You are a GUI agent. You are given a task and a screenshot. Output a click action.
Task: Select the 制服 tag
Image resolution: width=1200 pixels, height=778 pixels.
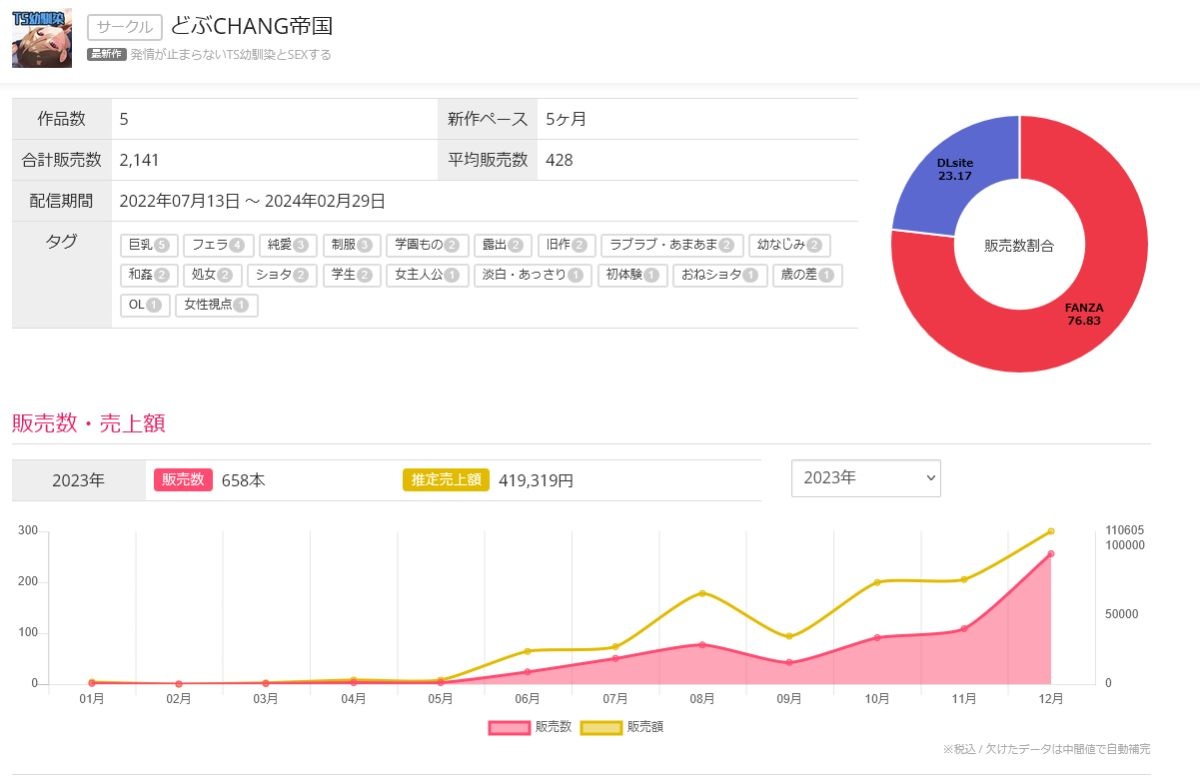click(x=351, y=245)
